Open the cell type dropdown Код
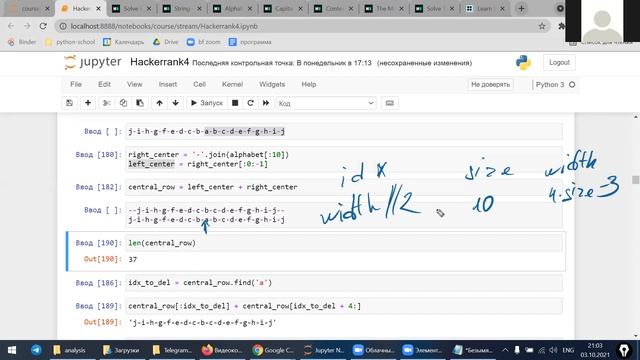The width and height of the screenshot is (640, 360). (x=326, y=103)
